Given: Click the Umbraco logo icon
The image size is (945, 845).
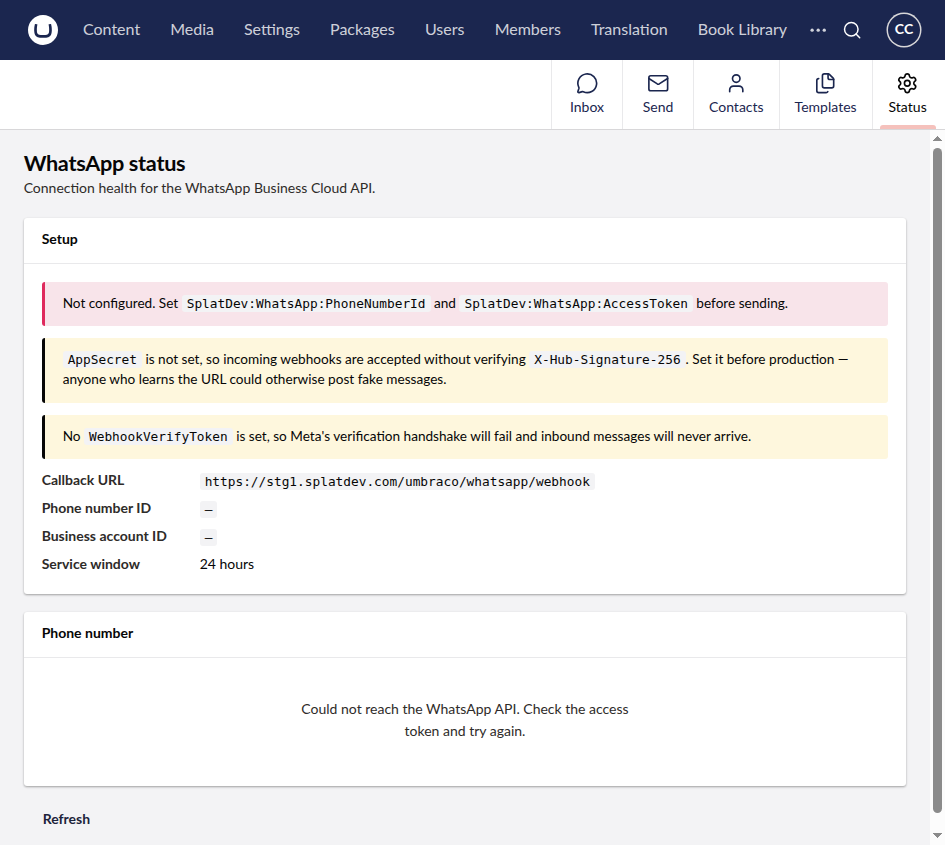Looking at the screenshot, I should tap(43, 30).
